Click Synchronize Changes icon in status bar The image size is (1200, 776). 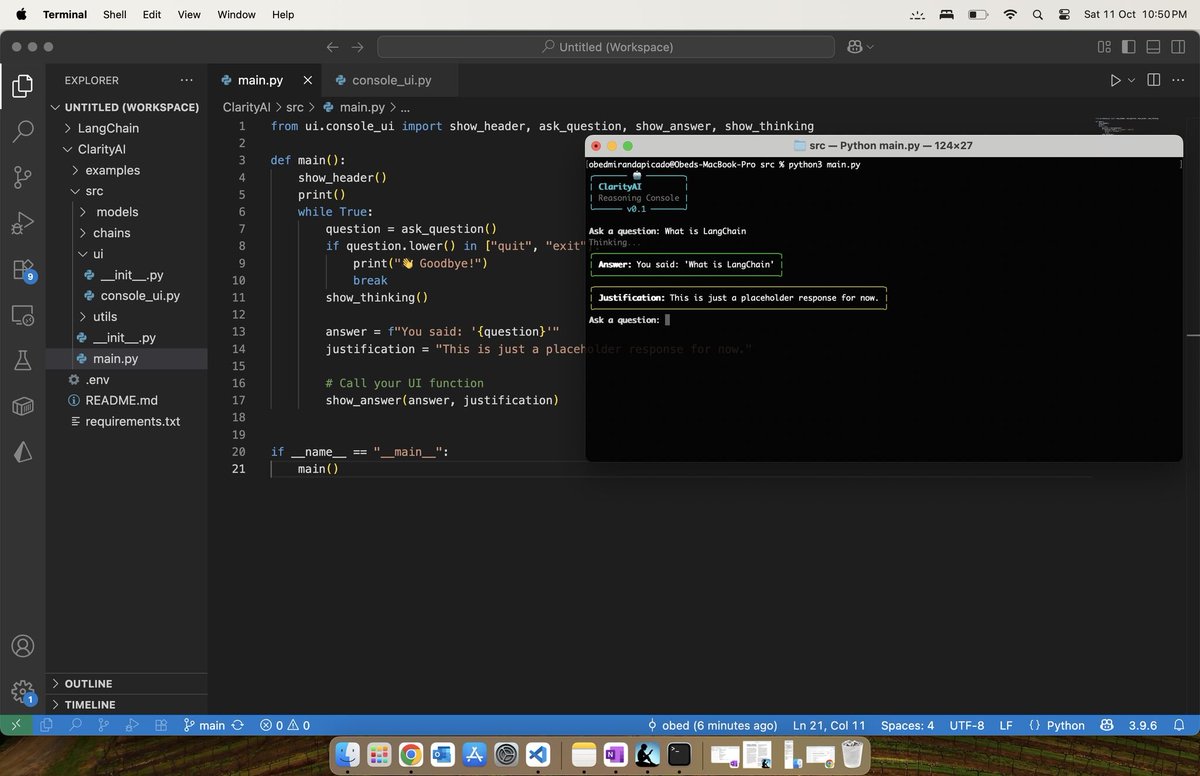pos(238,725)
